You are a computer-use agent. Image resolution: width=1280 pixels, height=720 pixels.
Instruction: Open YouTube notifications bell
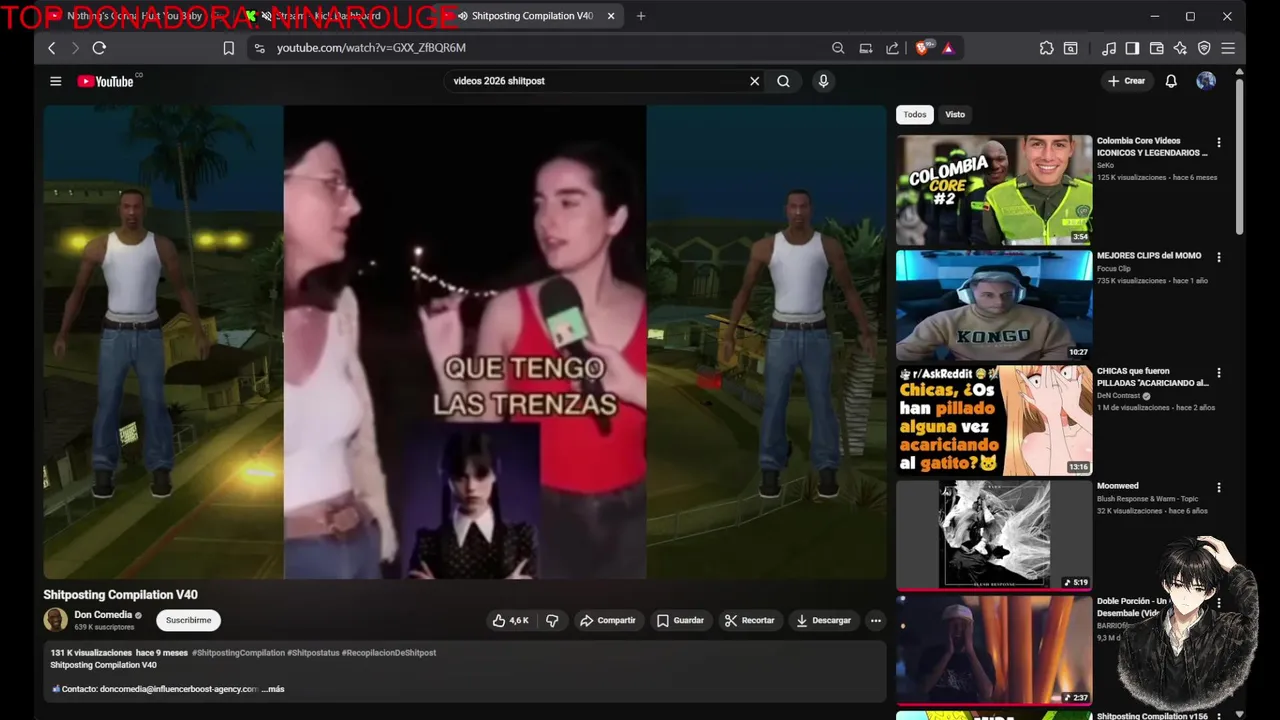pos(1171,81)
